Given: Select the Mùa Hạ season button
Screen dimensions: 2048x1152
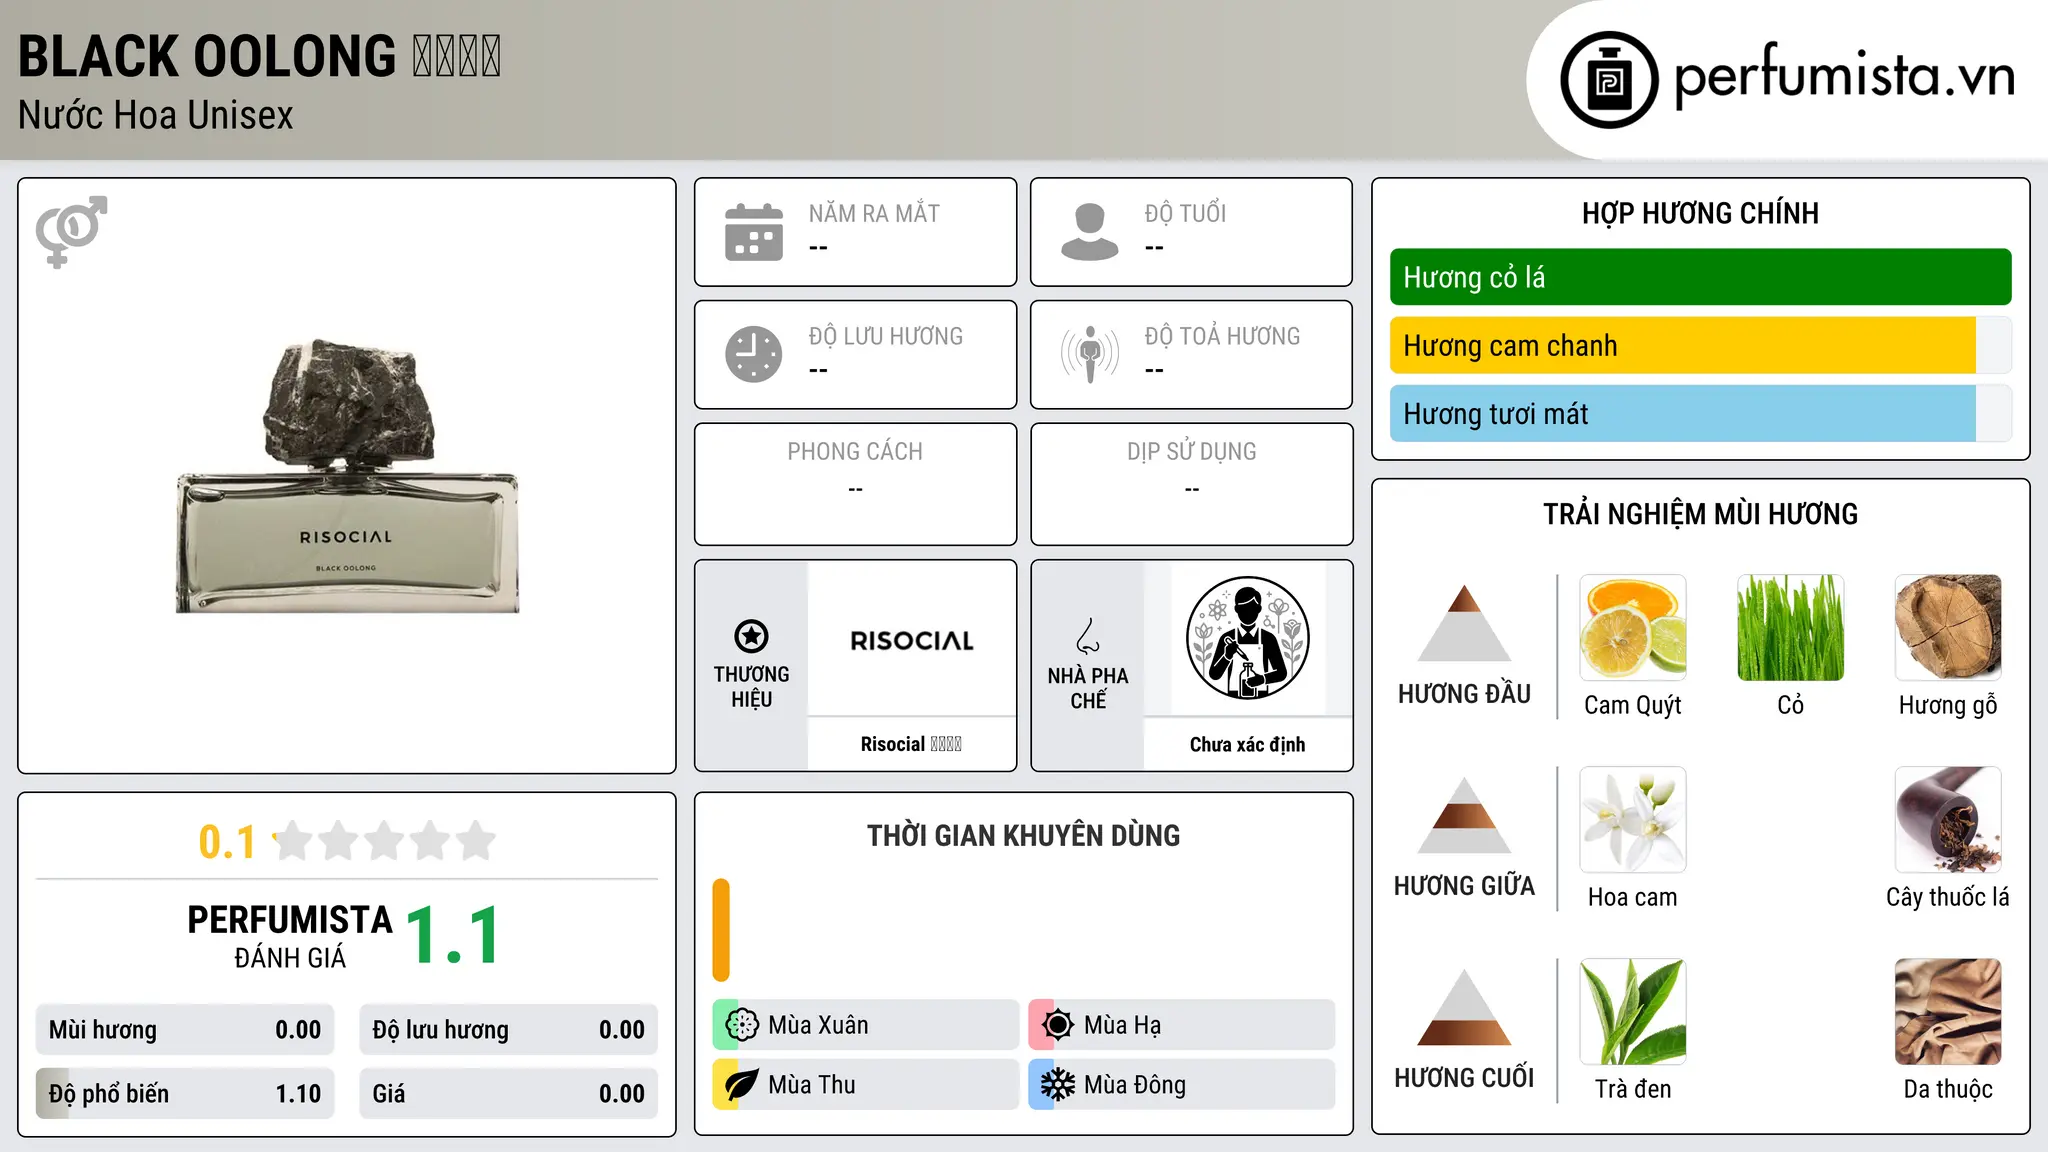Looking at the screenshot, I should tap(1182, 1025).
